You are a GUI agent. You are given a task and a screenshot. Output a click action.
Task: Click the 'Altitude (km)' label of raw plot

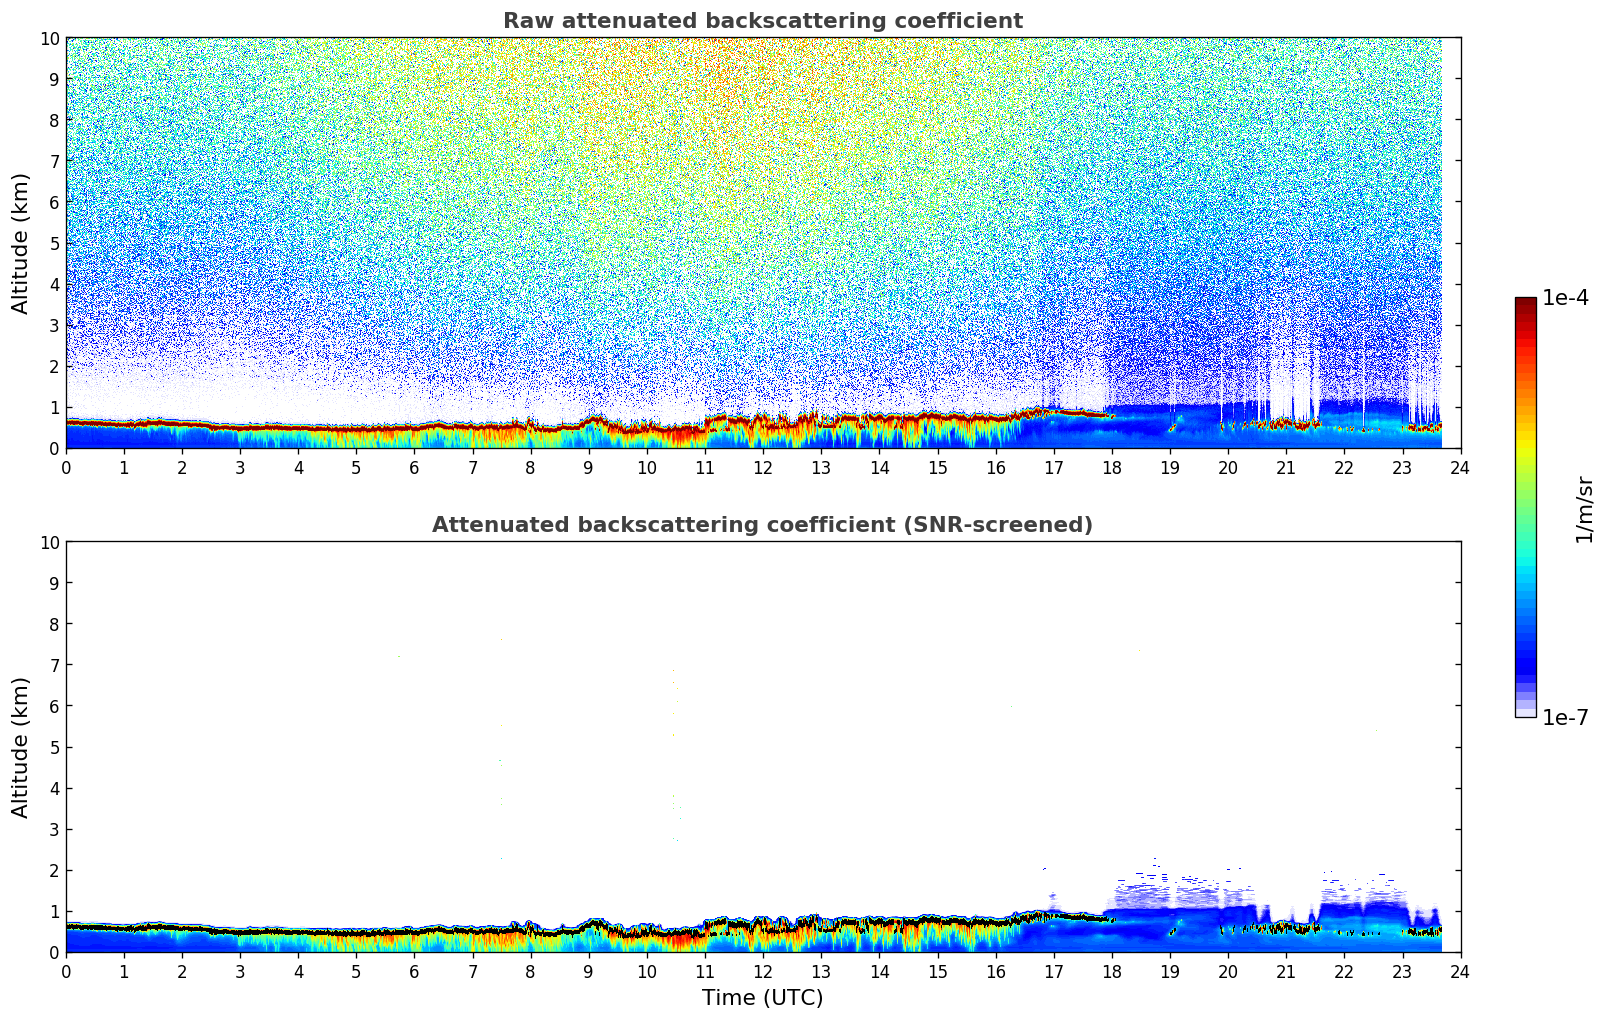point(21,243)
